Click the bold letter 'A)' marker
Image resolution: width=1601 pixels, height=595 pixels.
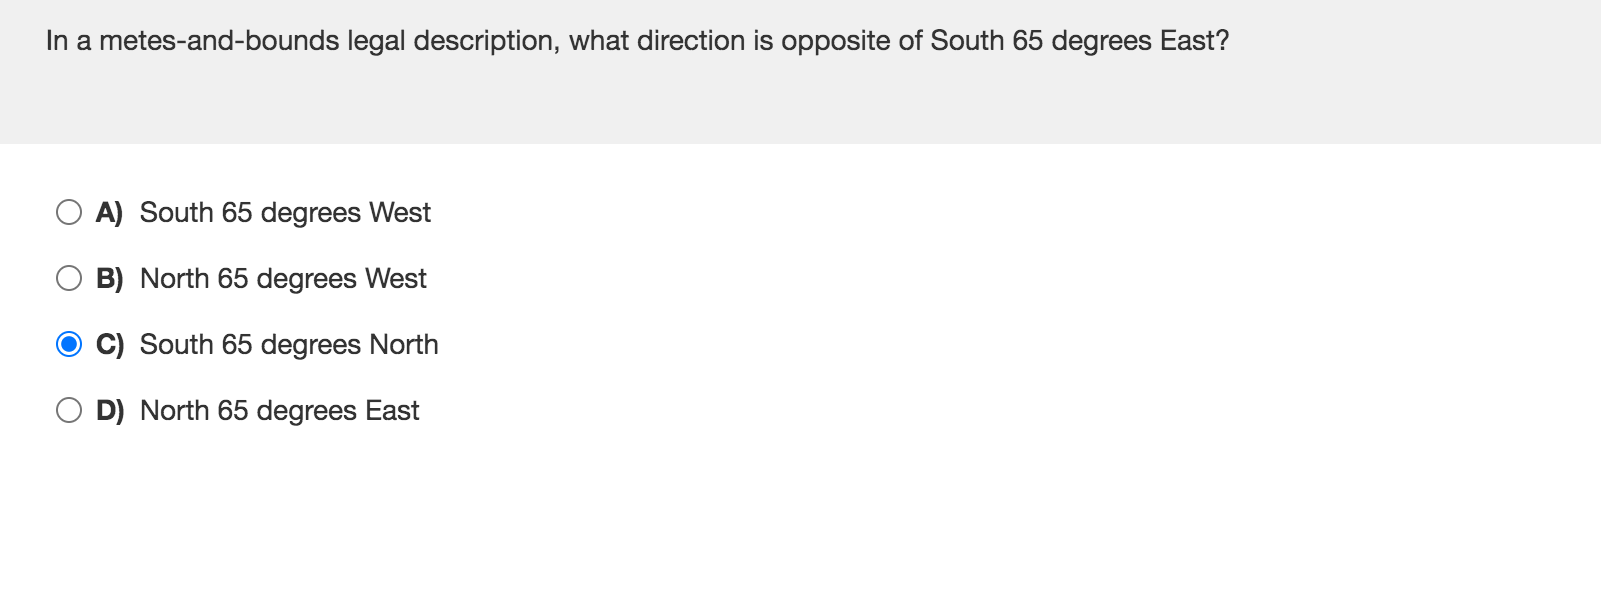tap(108, 212)
